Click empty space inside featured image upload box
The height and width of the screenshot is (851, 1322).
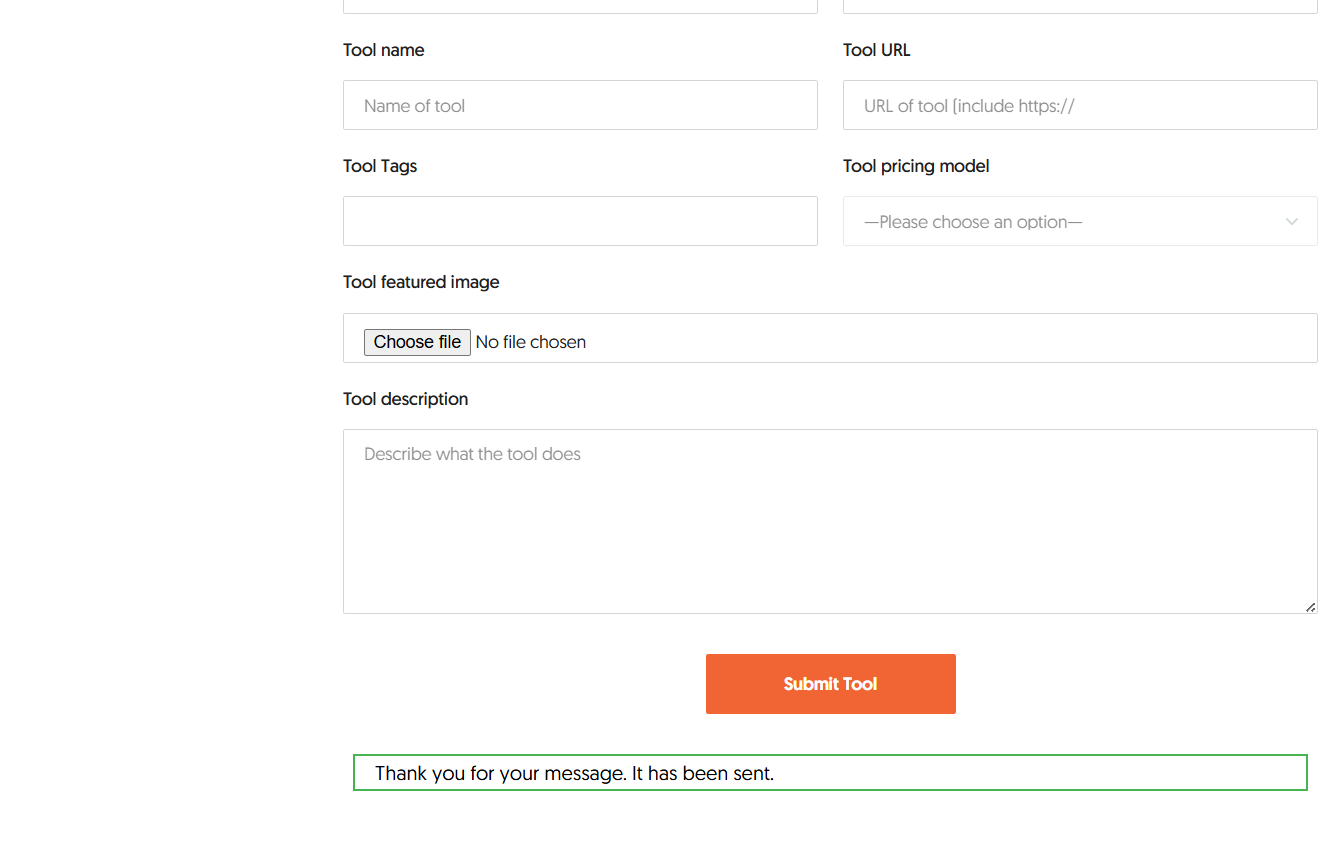click(x=950, y=338)
